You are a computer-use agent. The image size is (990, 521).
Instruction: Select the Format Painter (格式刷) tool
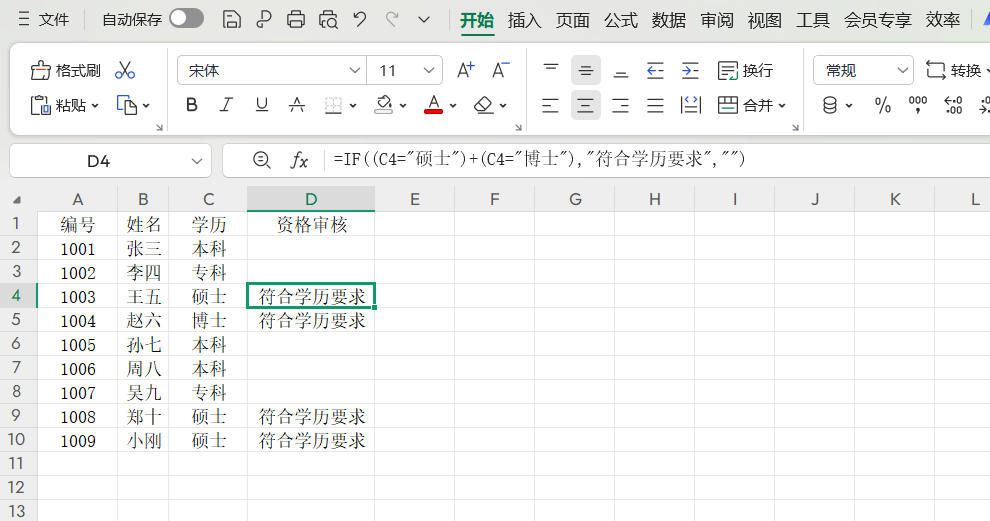(x=66, y=70)
